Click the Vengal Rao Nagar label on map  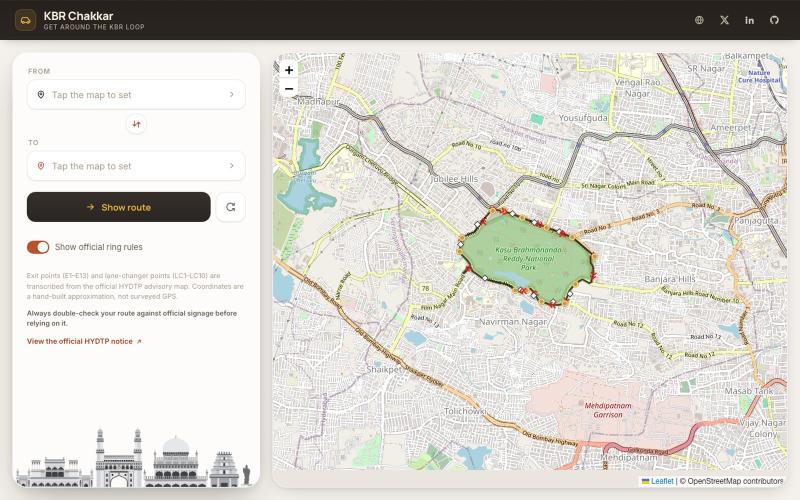(x=638, y=88)
